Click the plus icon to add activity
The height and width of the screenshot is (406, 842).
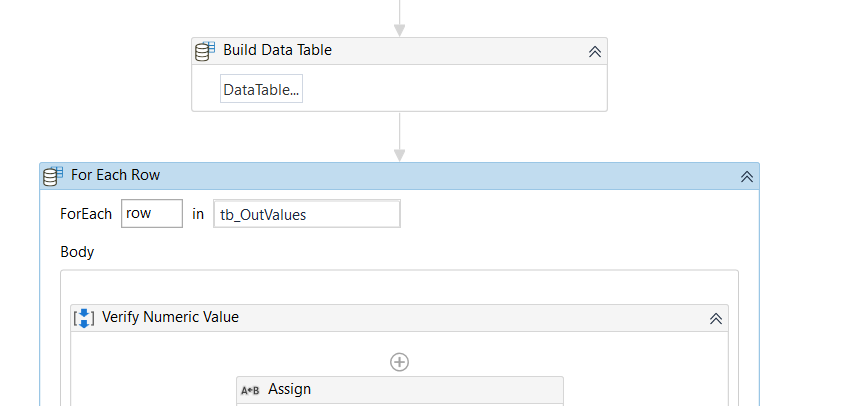399,362
